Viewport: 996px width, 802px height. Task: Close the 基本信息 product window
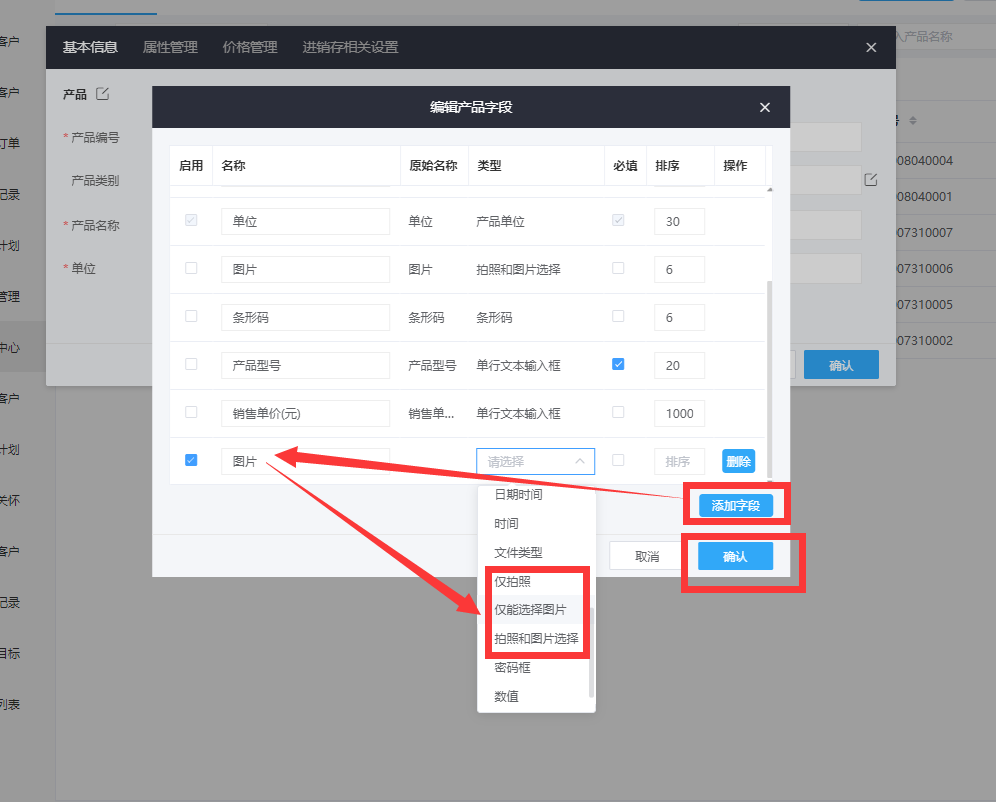871,48
